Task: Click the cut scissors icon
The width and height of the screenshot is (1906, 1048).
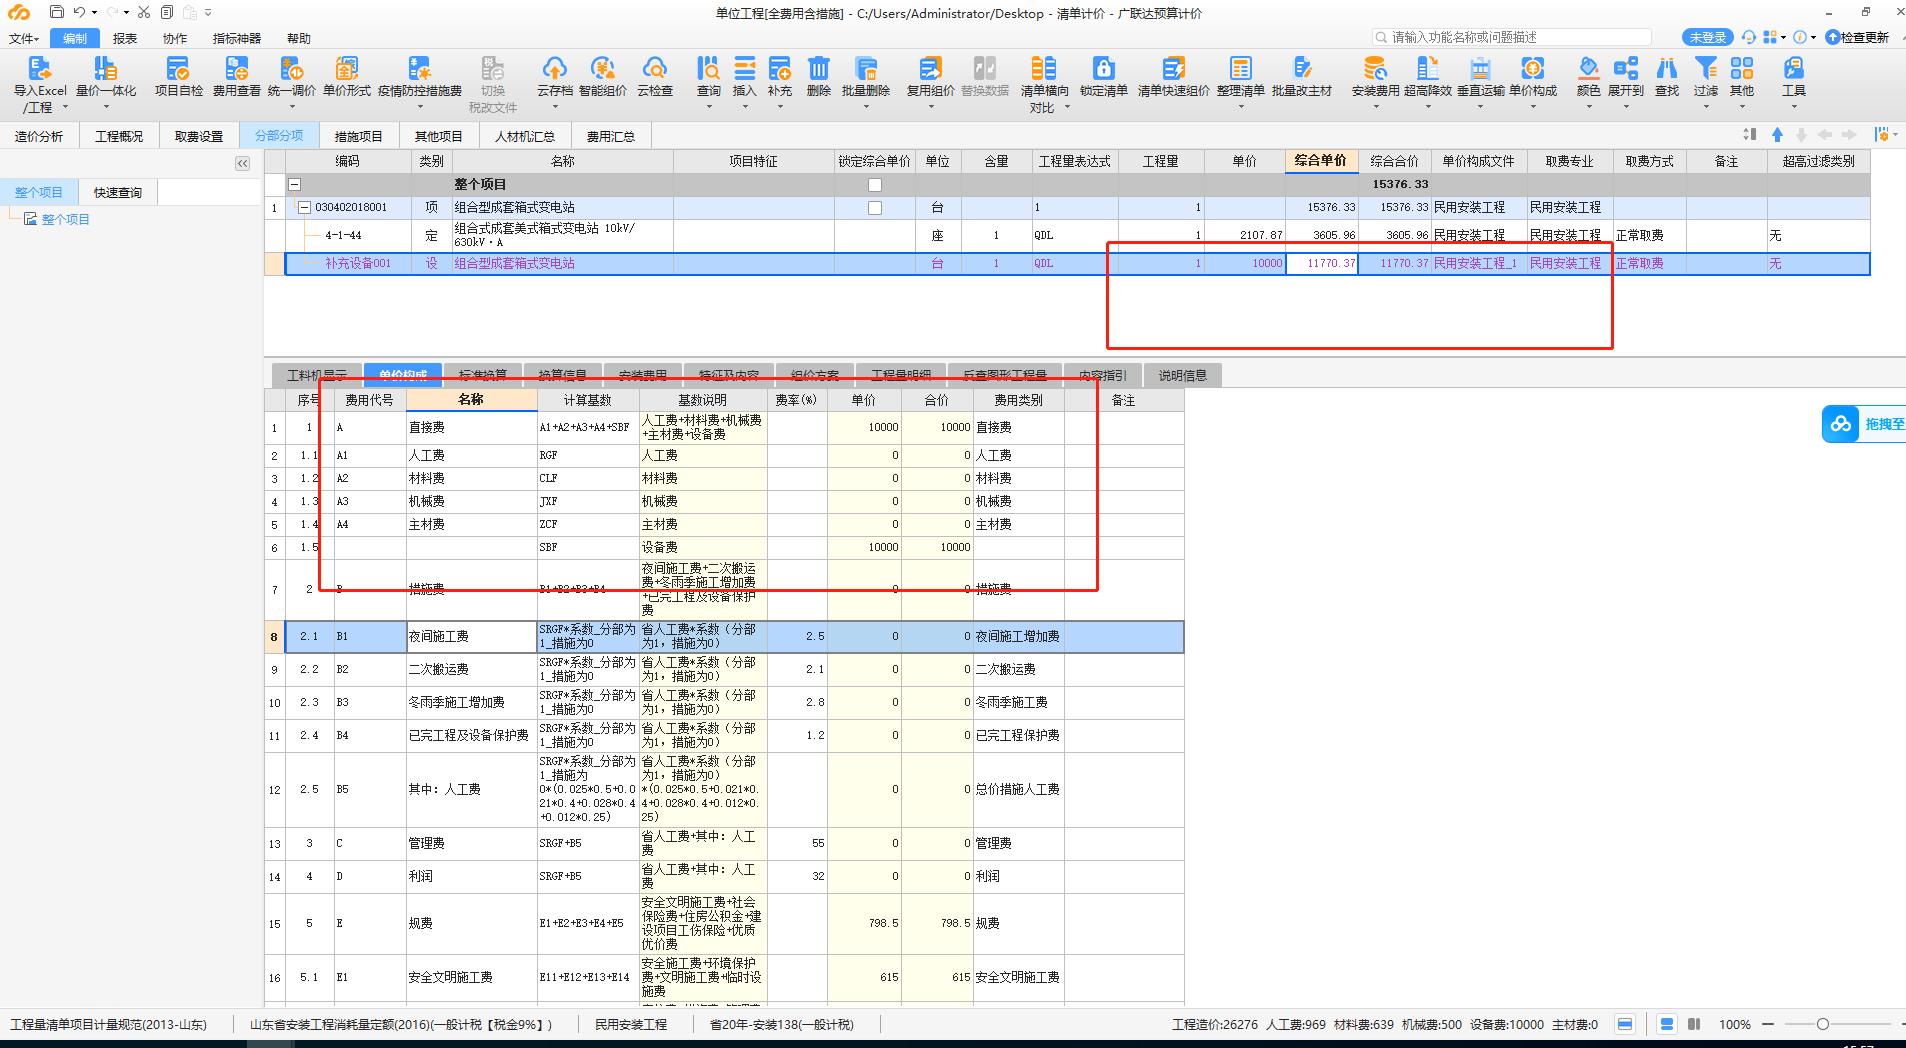Action: coord(144,12)
